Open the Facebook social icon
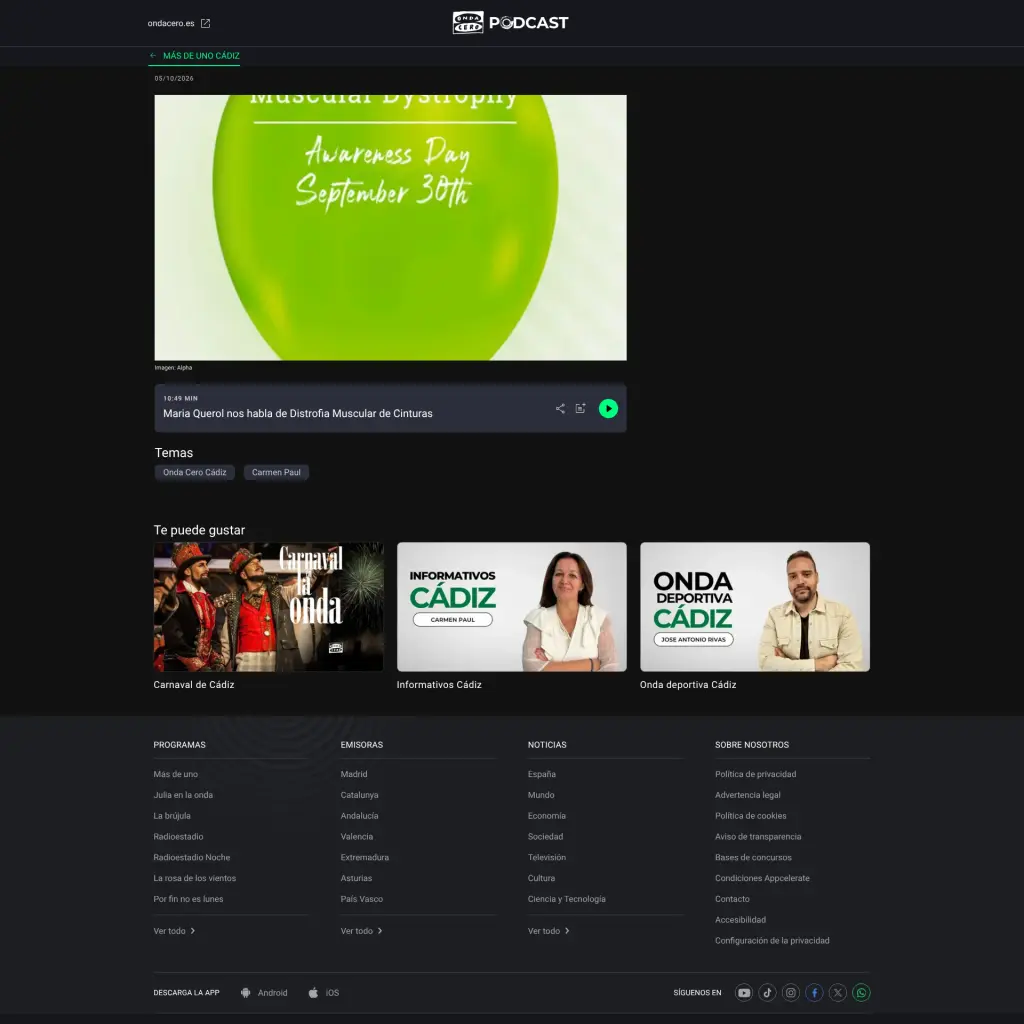Image resolution: width=1024 pixels, height=1024 pixels. [x=814, y=993]
